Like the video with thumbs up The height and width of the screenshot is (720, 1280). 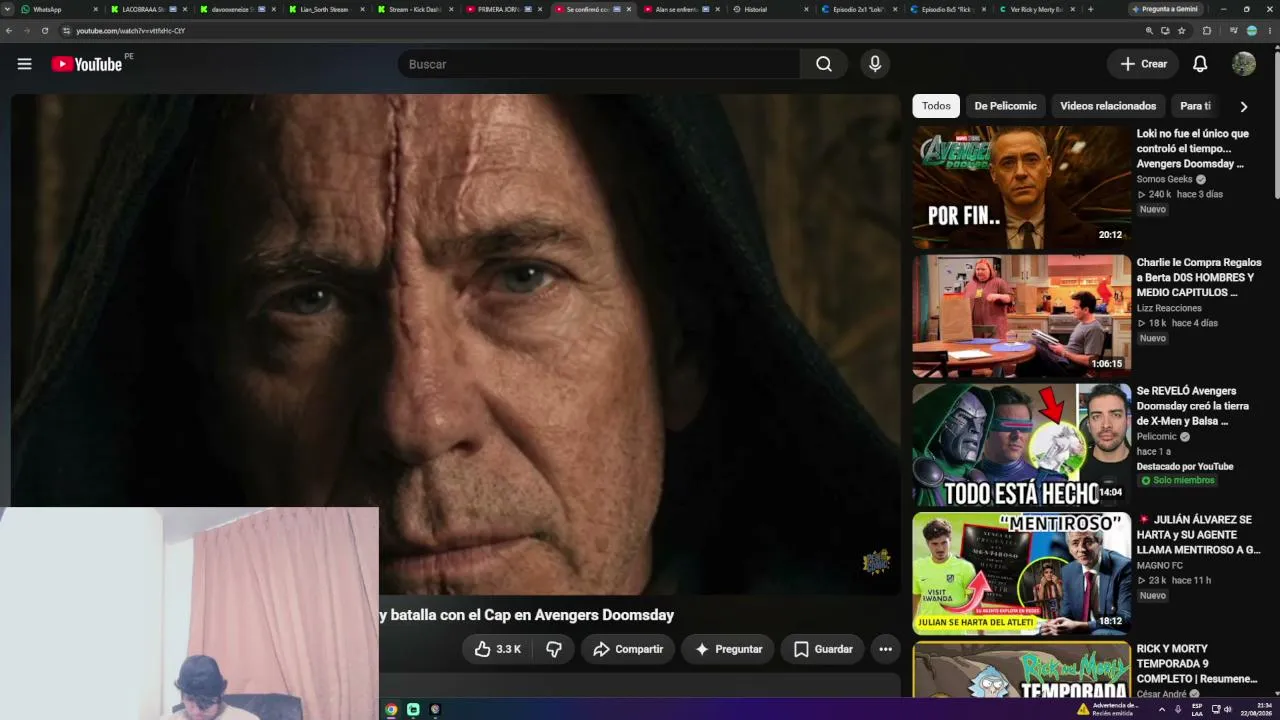(497, 649)
